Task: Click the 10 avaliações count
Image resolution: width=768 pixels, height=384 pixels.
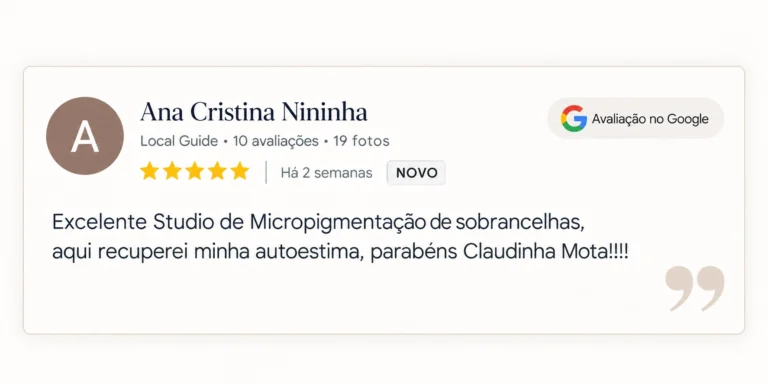Action: [x=276, y=142]
